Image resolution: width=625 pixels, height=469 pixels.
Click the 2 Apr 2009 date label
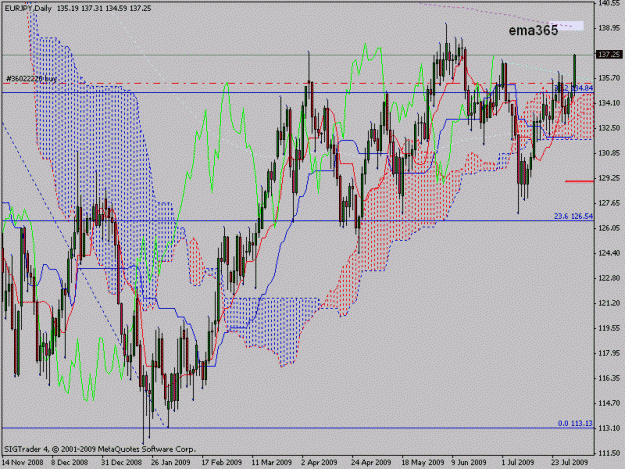point(319,462)
